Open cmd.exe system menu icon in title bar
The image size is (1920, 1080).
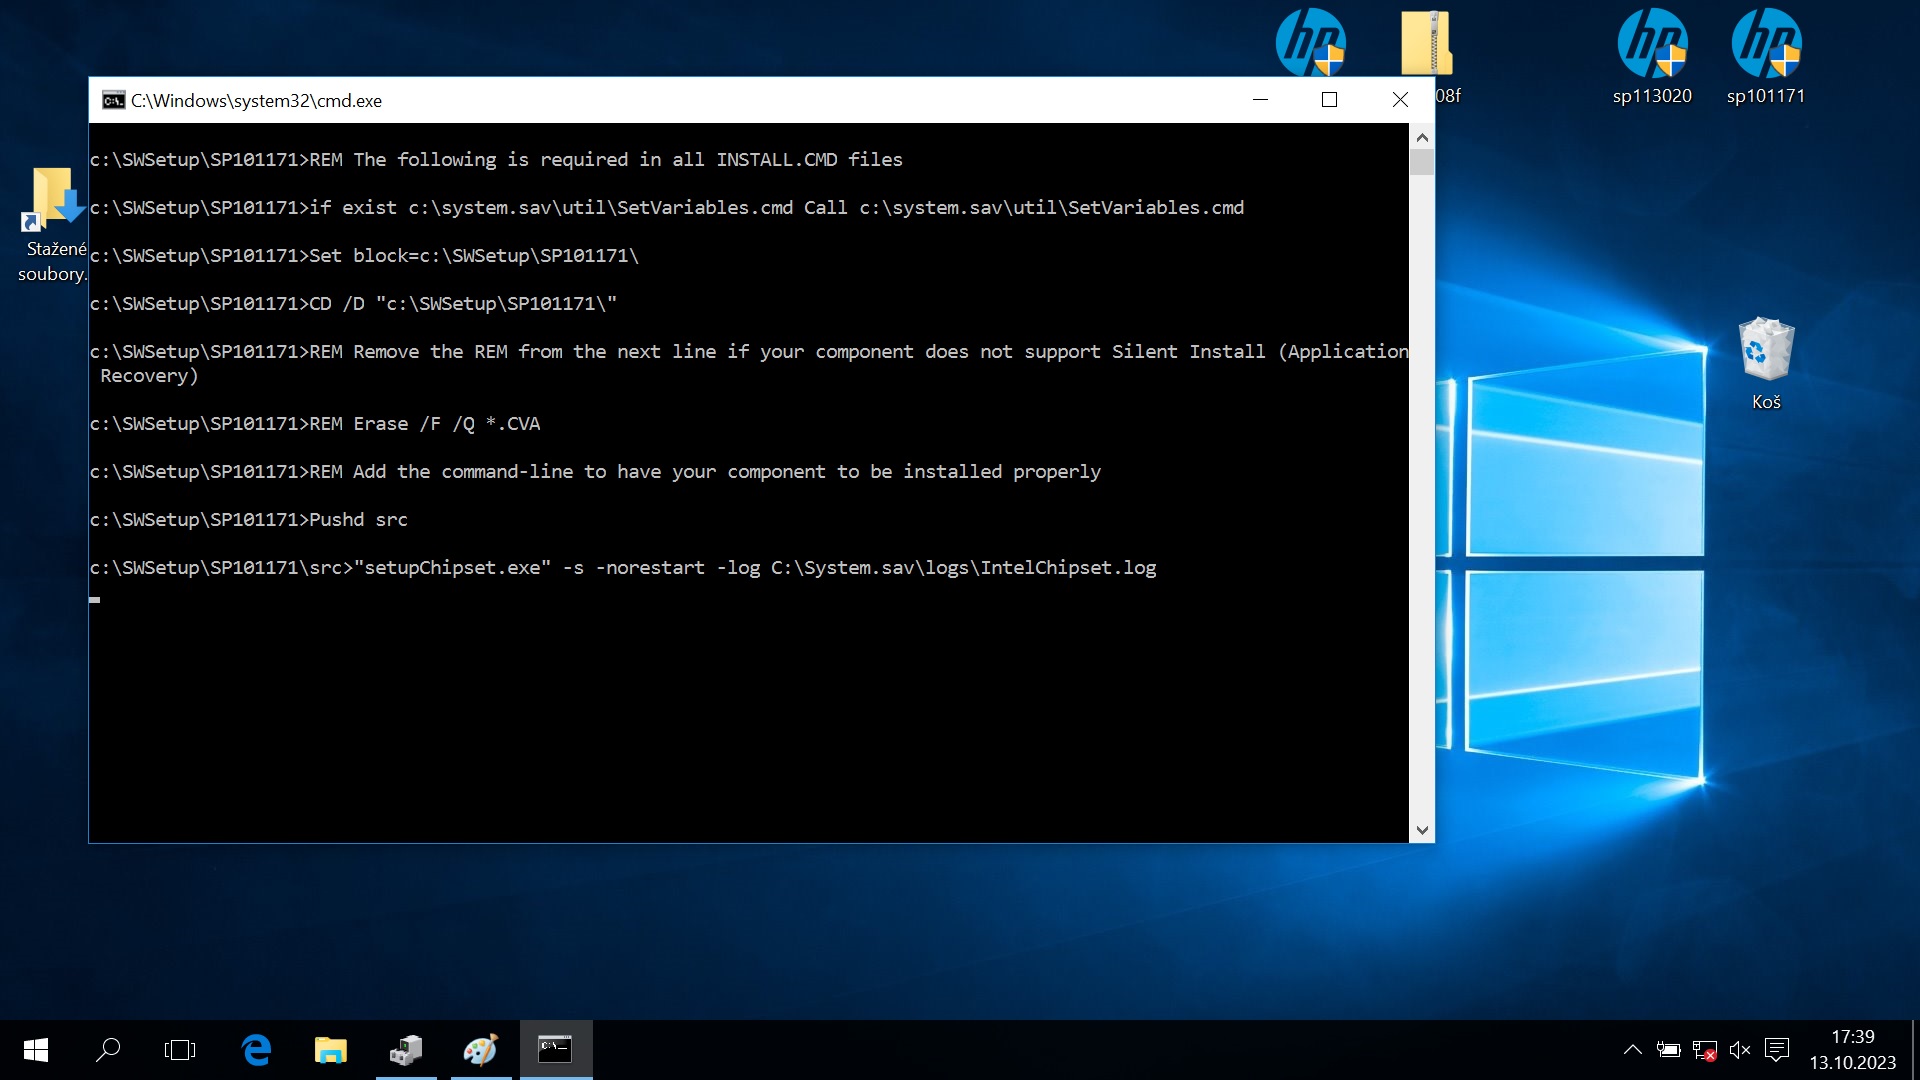(113, 100)
